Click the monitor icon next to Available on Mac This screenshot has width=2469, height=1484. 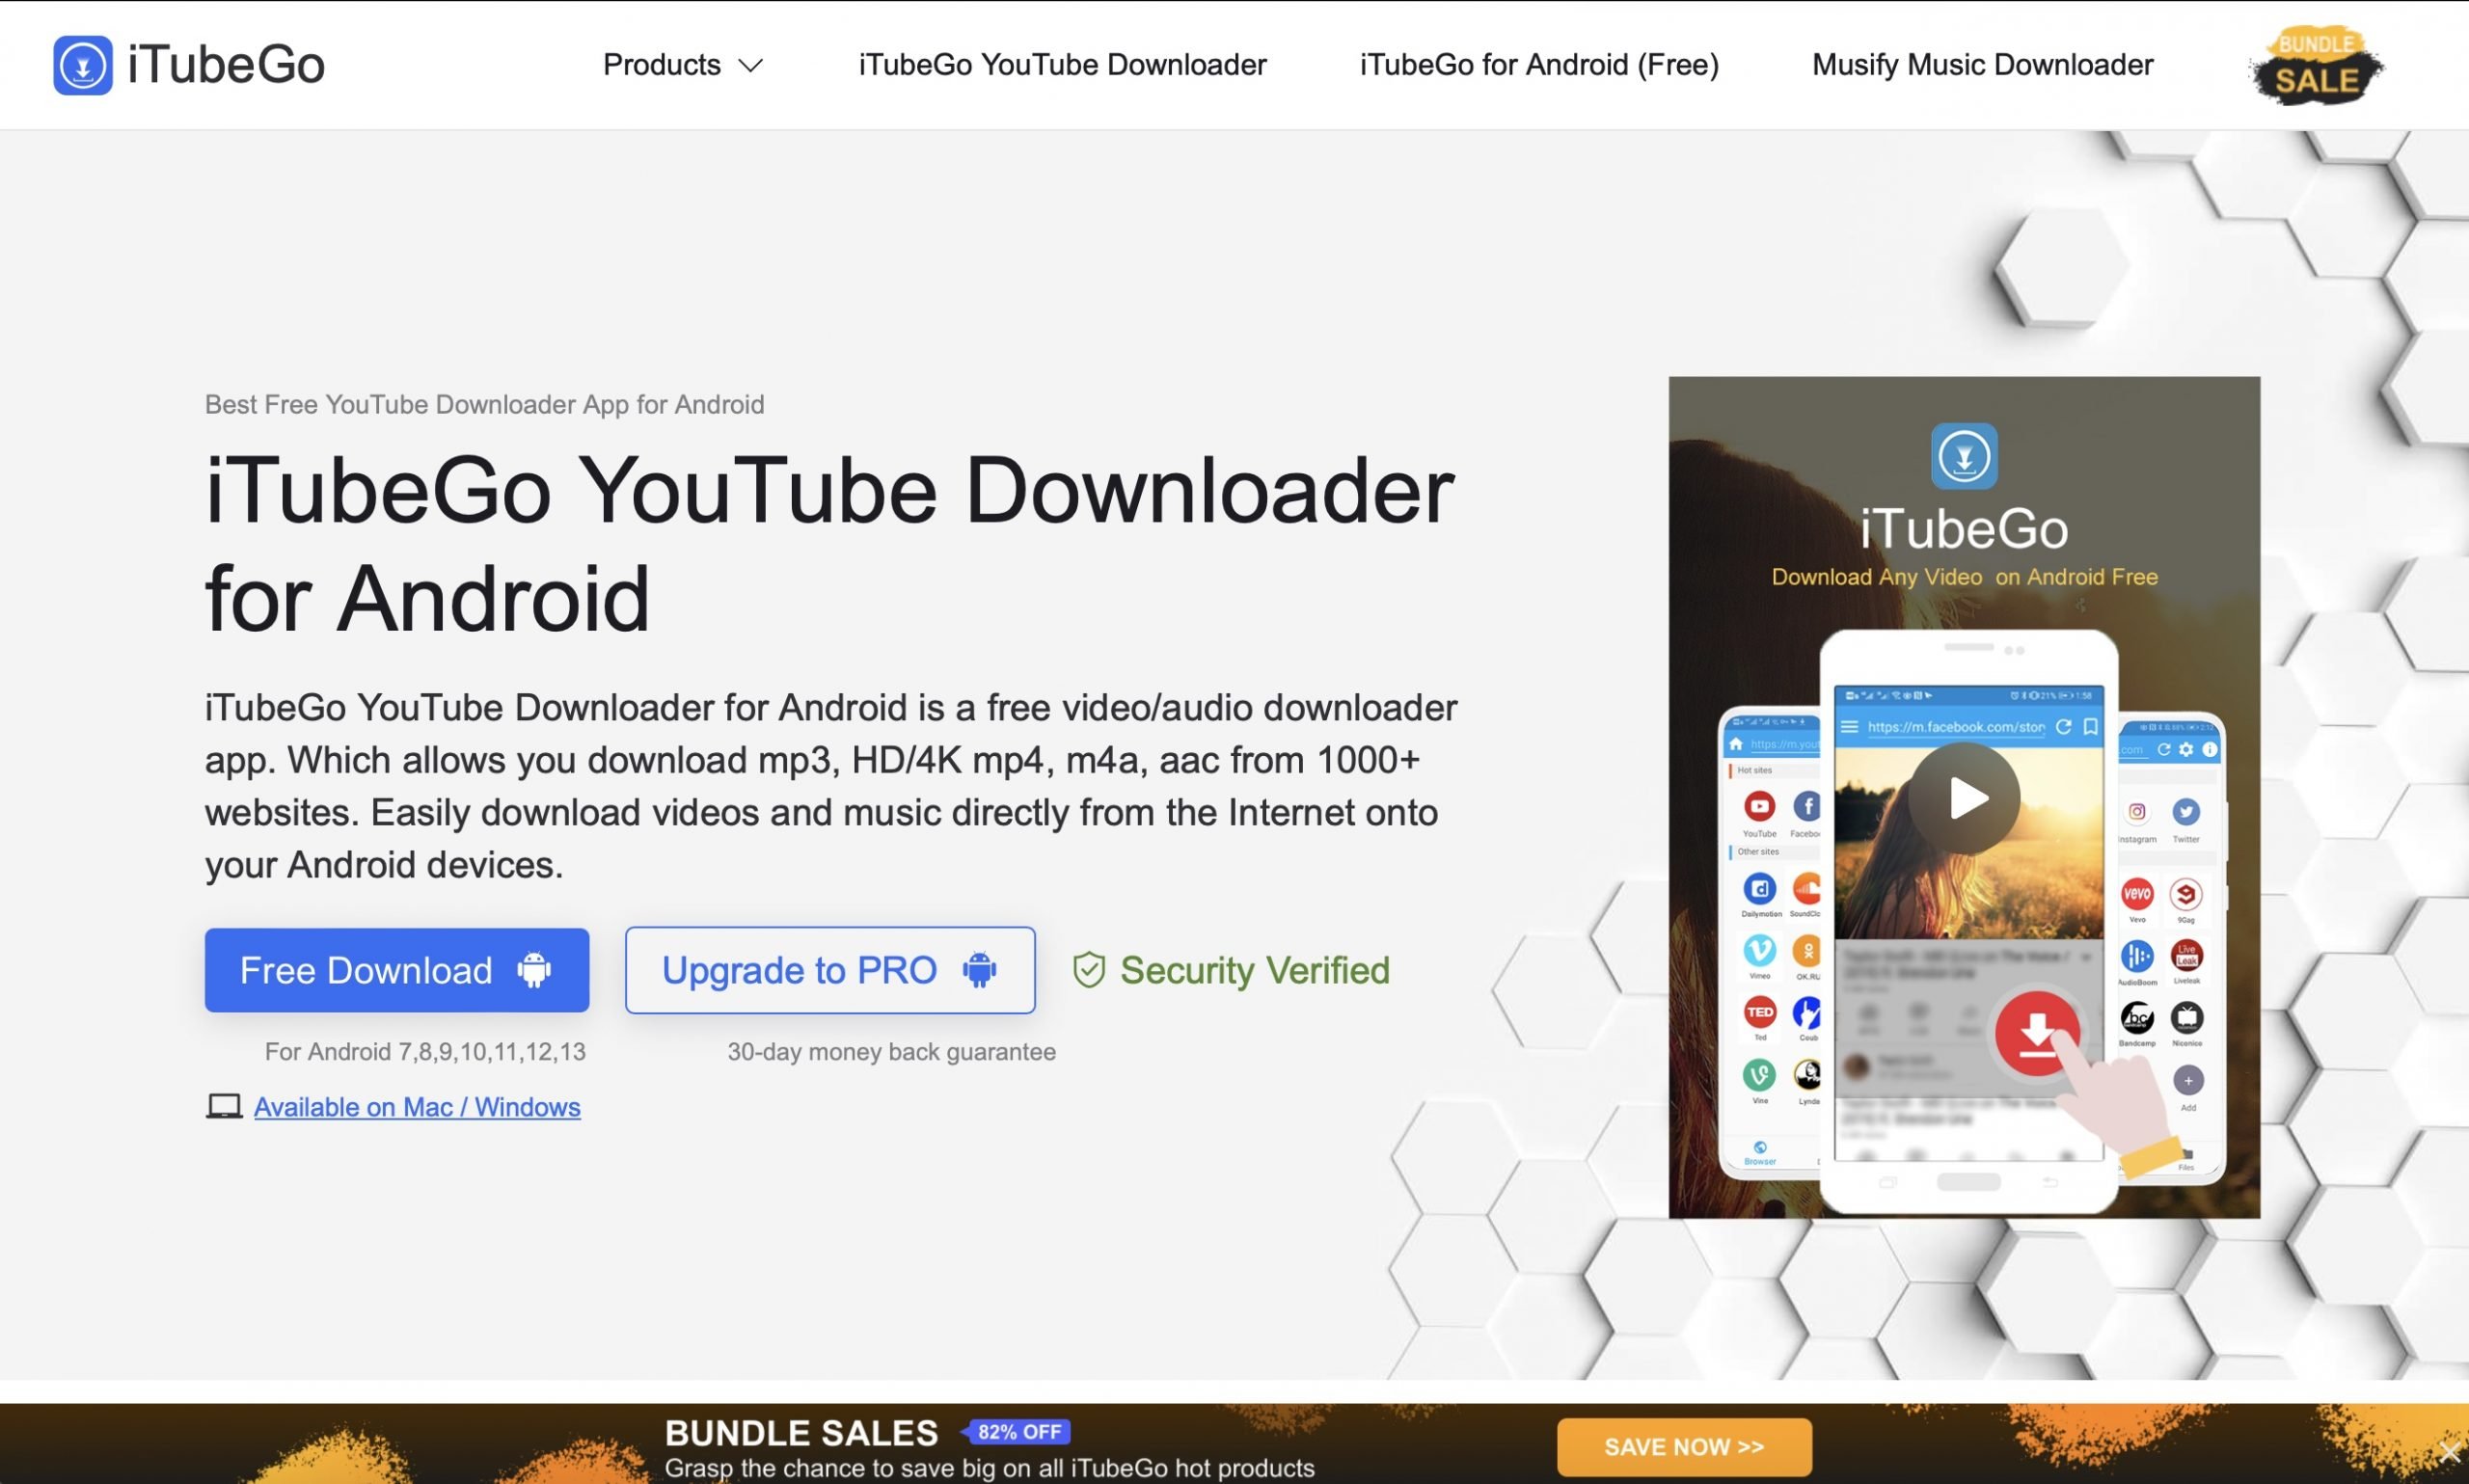pyautogui.click(x=222, y=1107)
